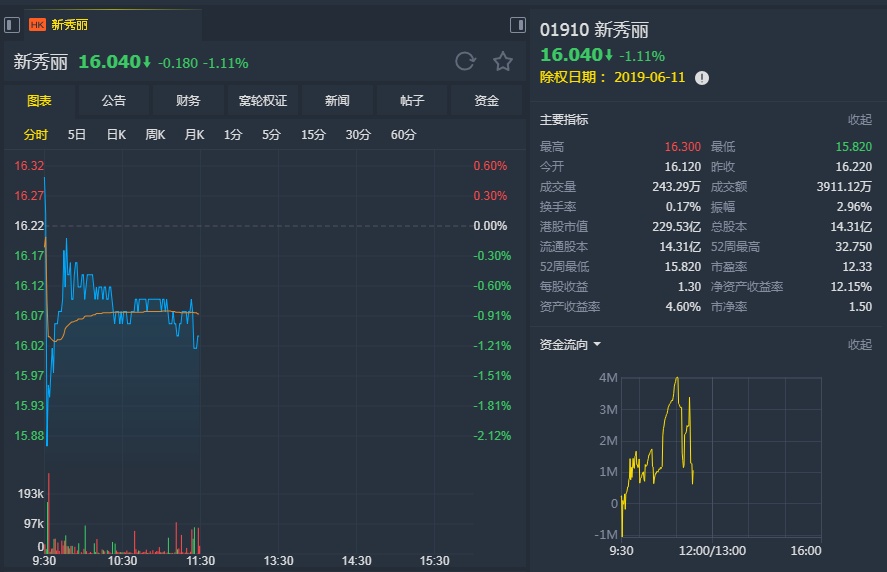Refresh the stock quote
The height and width of the screenshot is (572, 887).
coord(465,61)
